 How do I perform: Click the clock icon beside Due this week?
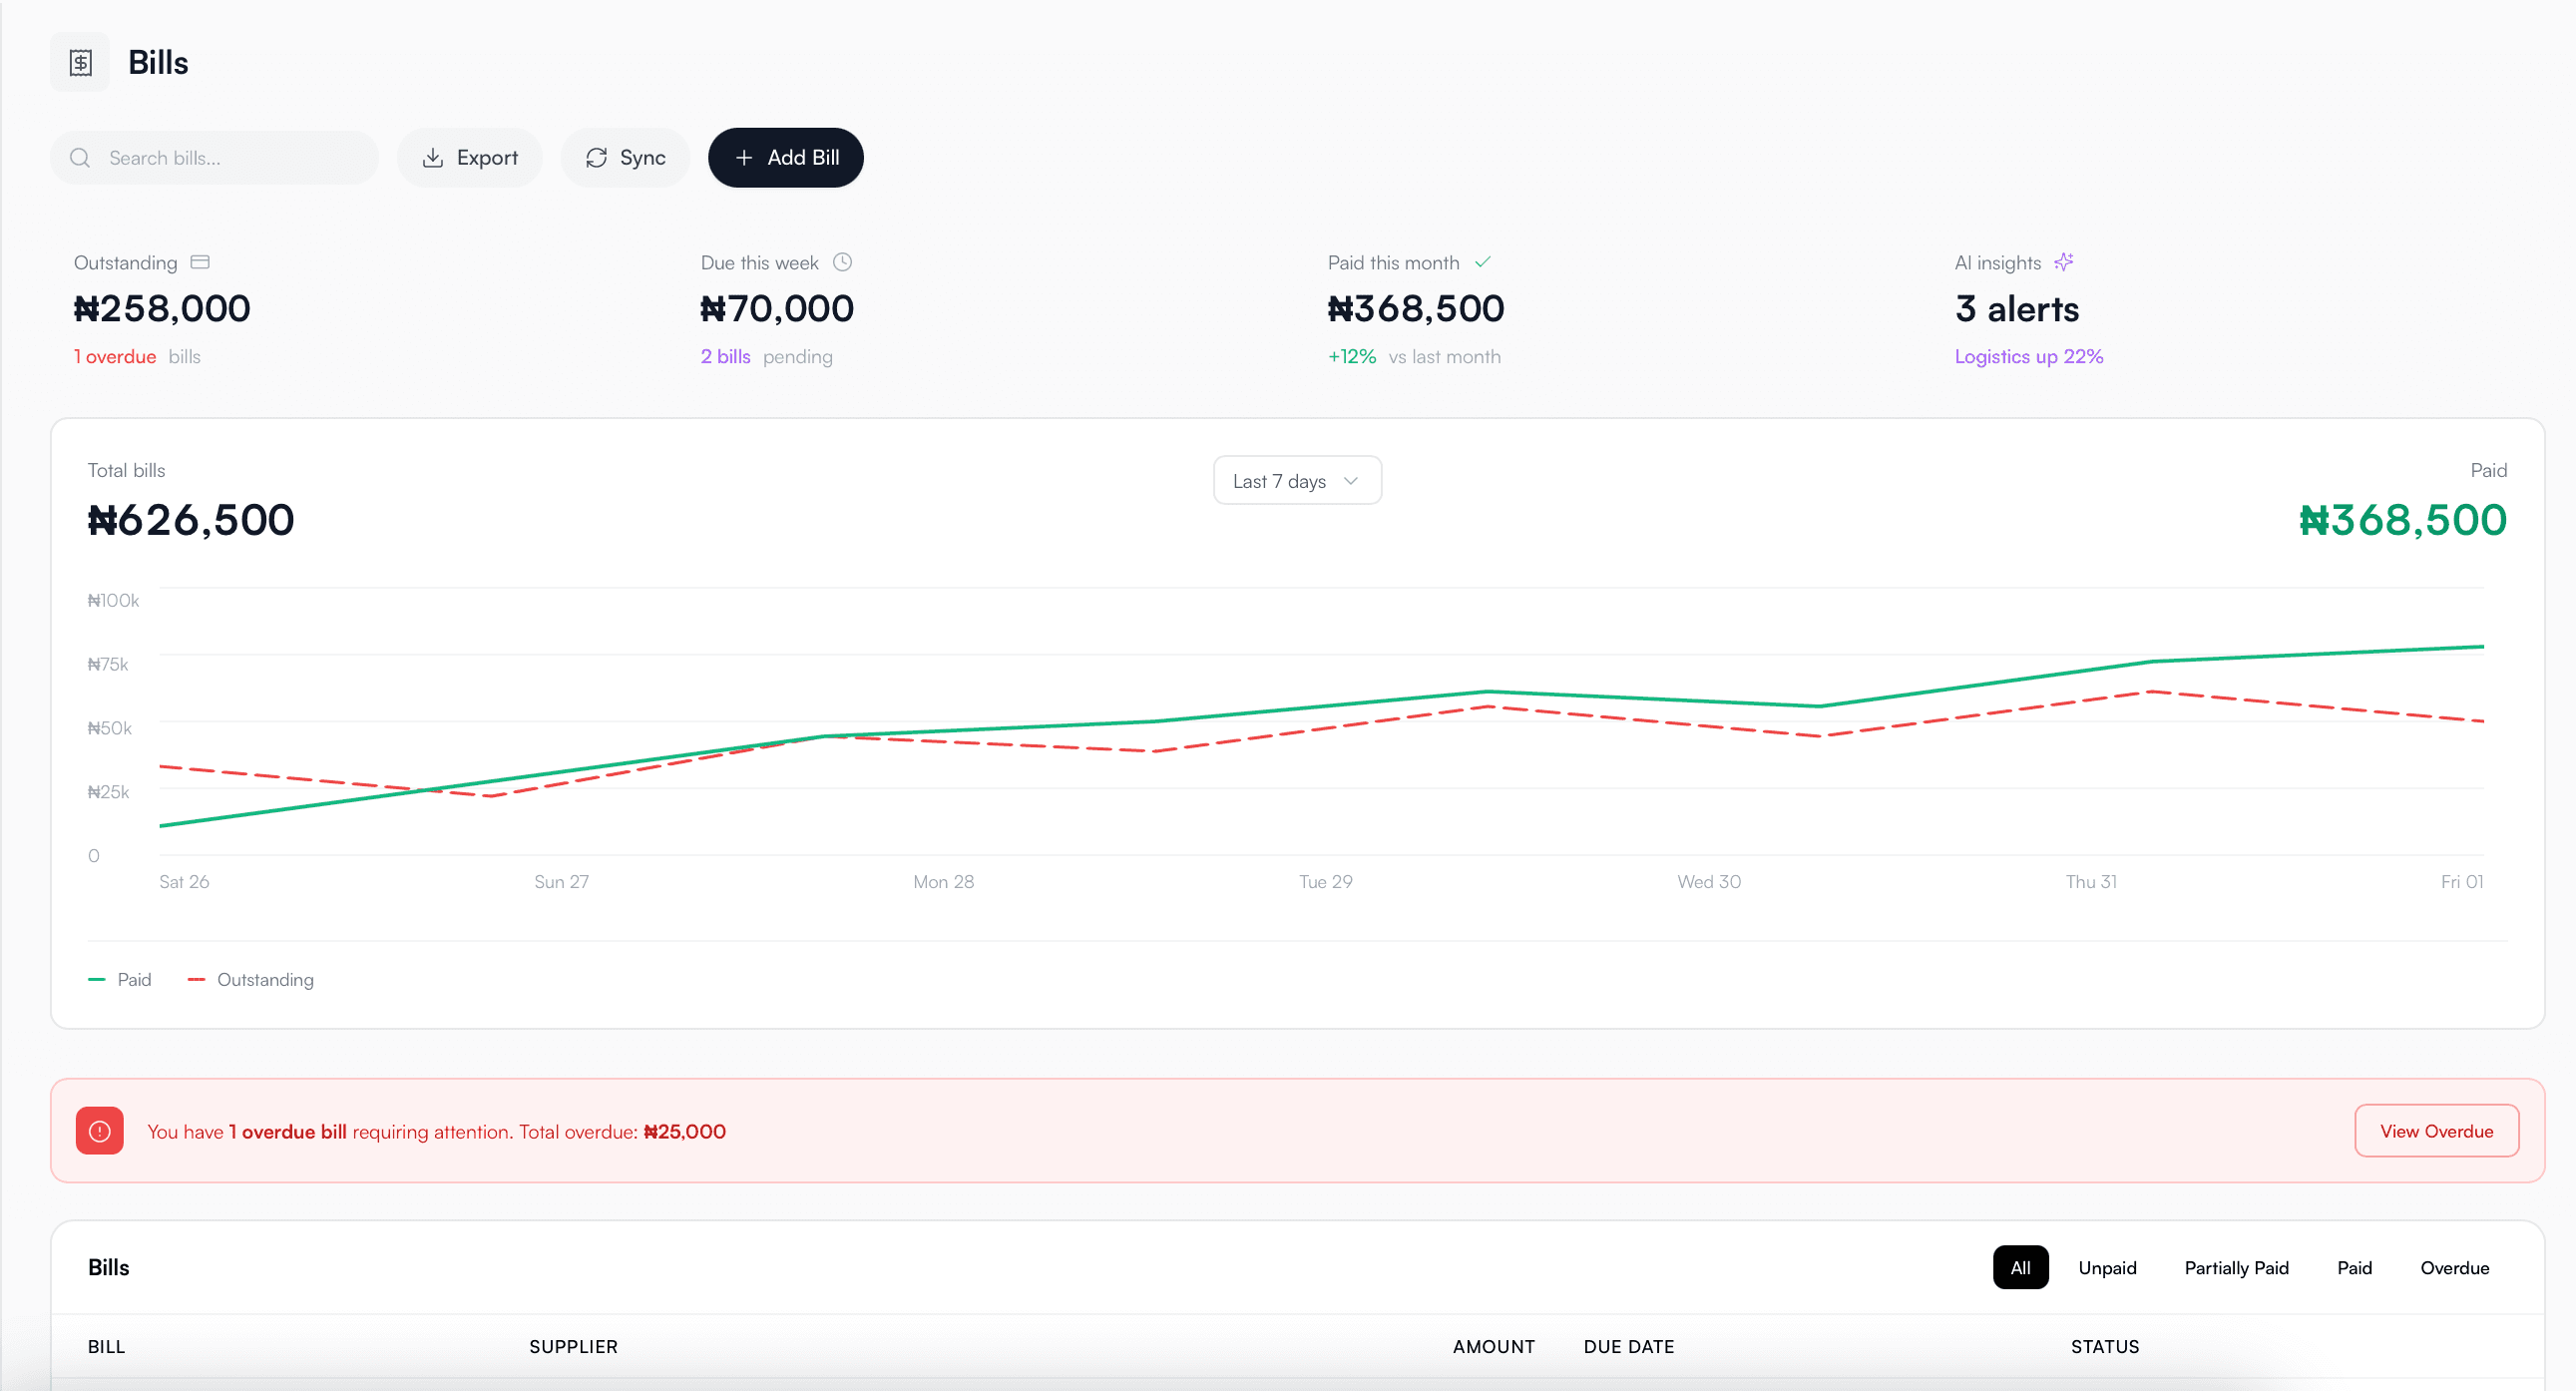click(842, 261)
